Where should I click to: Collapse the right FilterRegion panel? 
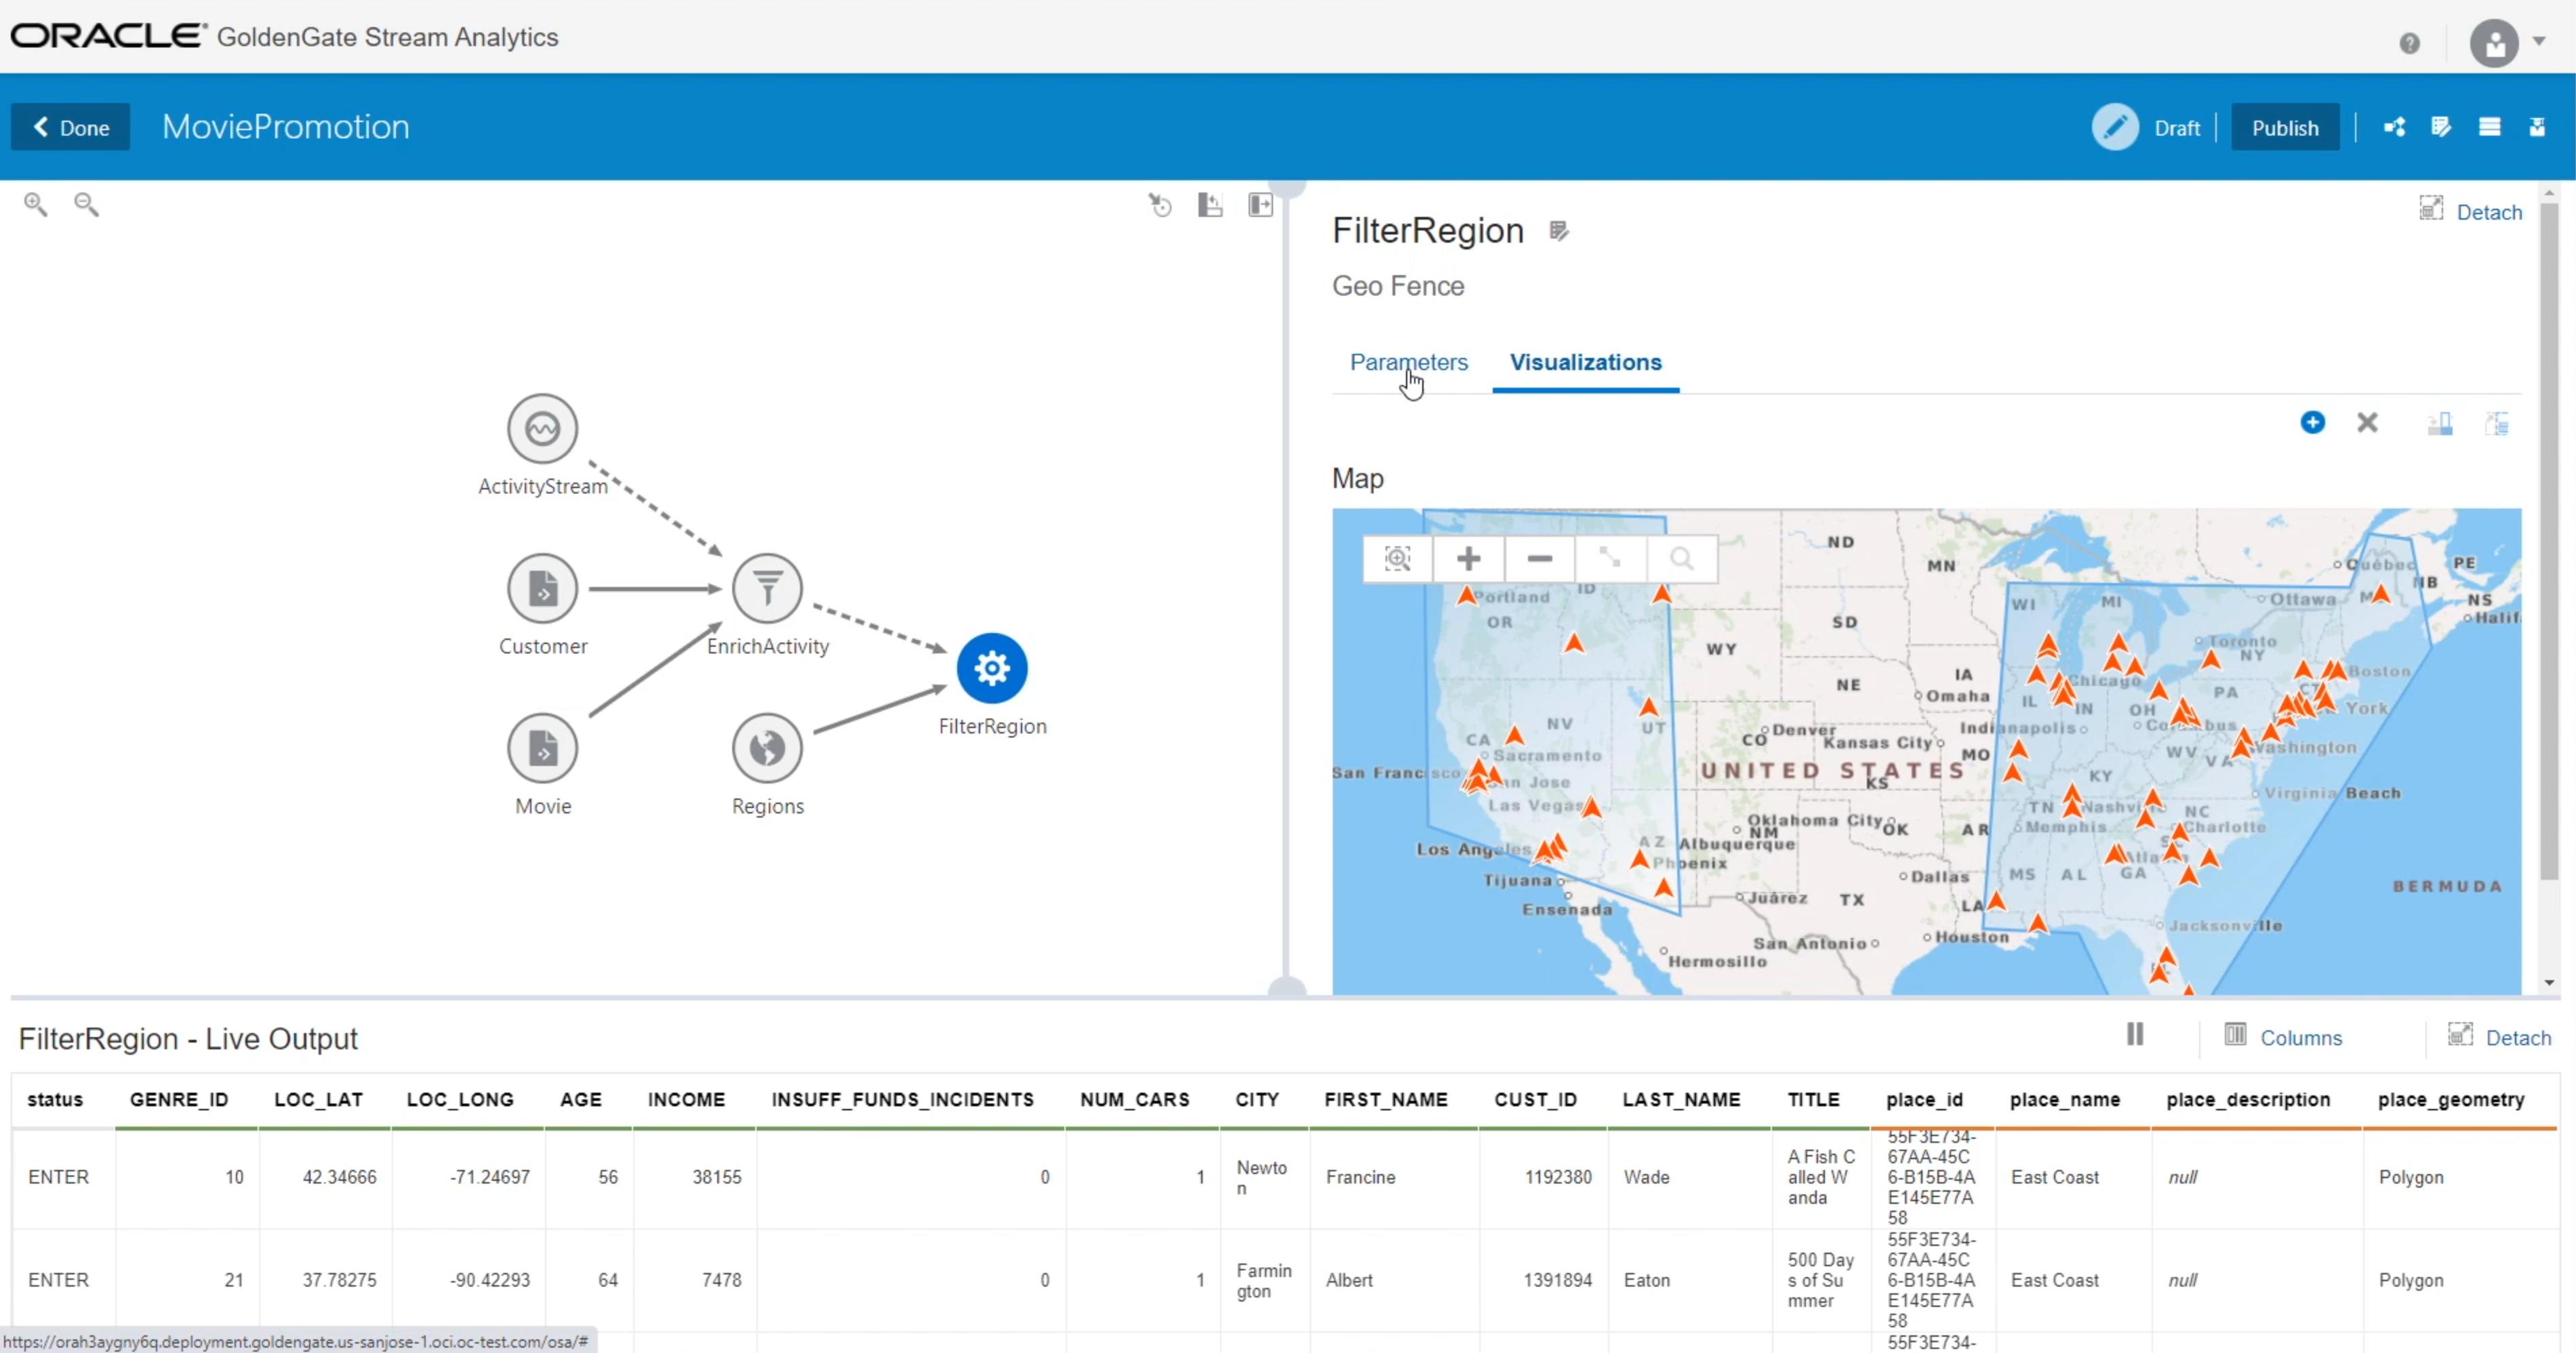point(1259,205)
